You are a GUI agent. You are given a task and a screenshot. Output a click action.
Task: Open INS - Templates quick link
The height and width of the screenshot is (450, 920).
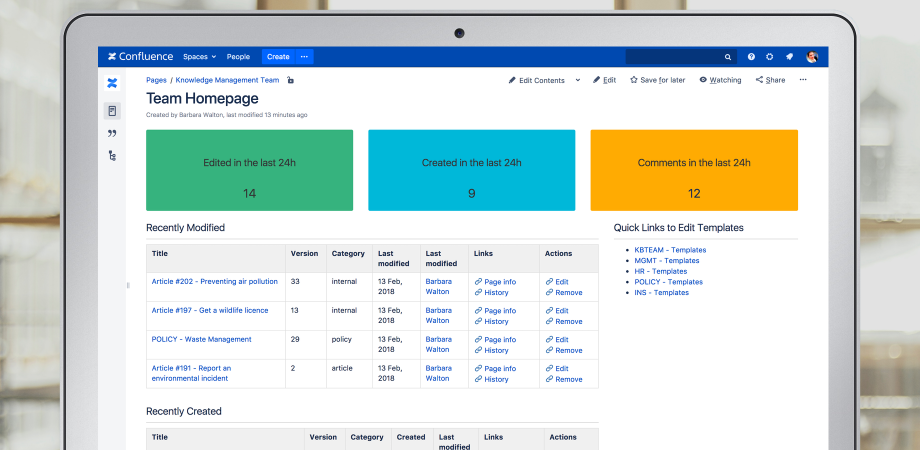(x=661, y=292)
